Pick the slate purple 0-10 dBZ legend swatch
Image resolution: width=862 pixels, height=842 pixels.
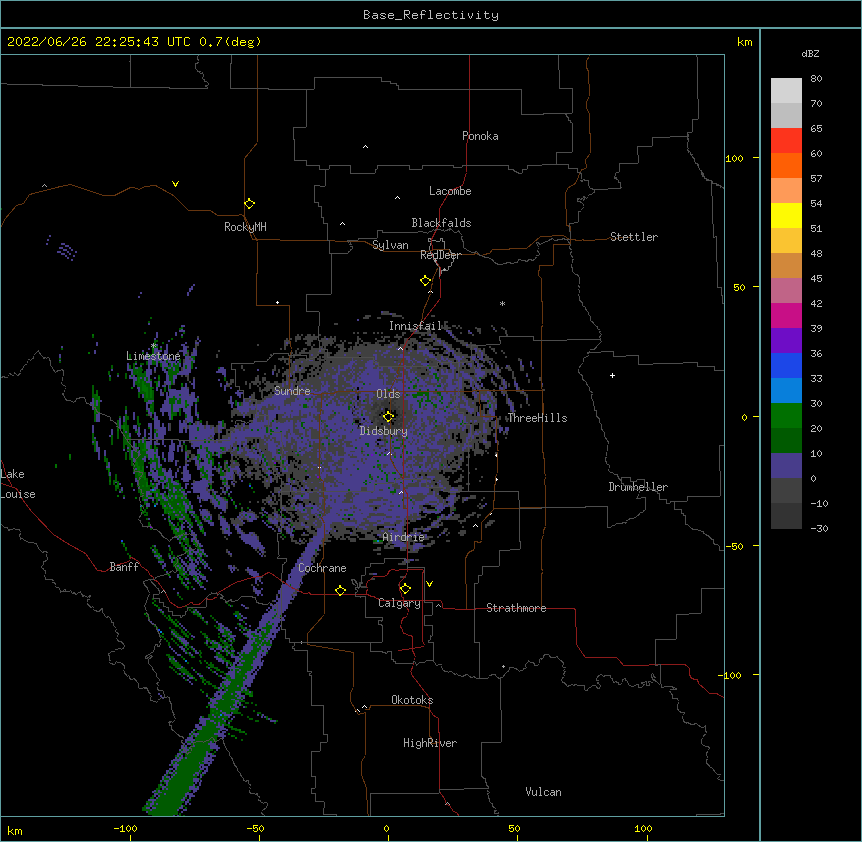tap(786, 466)
